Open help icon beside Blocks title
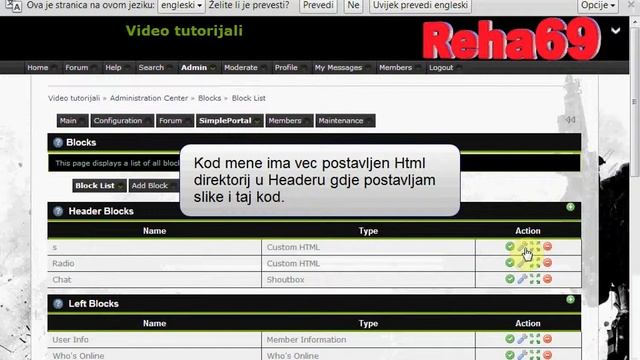This screenshot has height=360, width=640. [58, 142]
